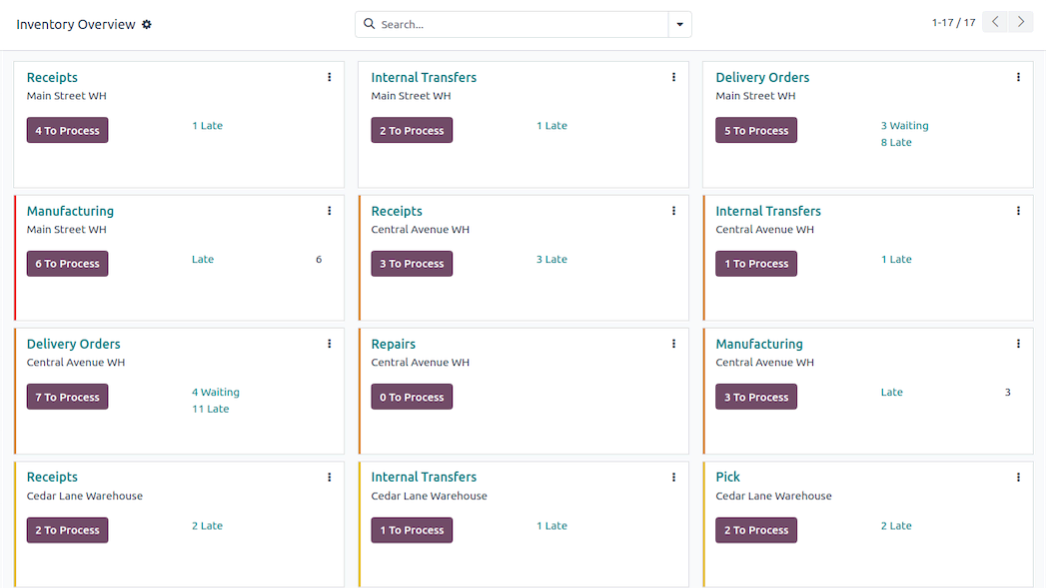
Task: Go to next page arrow
Action: 1021,22
